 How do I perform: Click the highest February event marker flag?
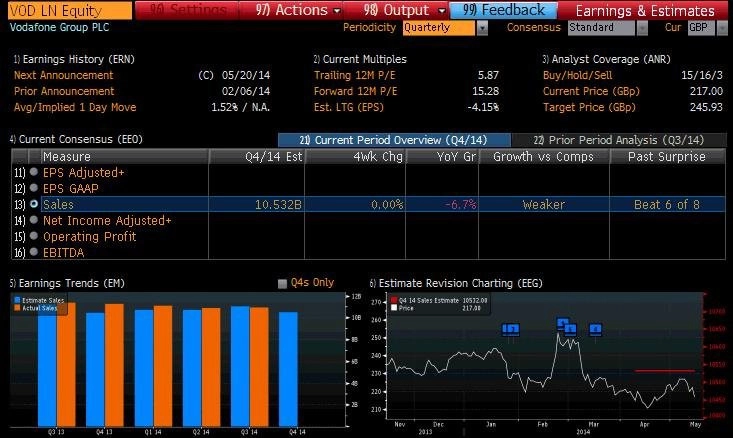tap(563, 323)
